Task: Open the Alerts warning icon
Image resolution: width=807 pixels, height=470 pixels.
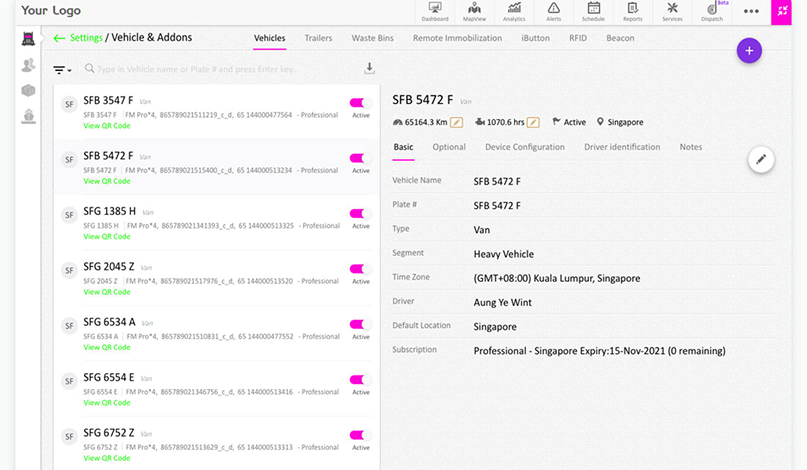Action: [553, 11]
